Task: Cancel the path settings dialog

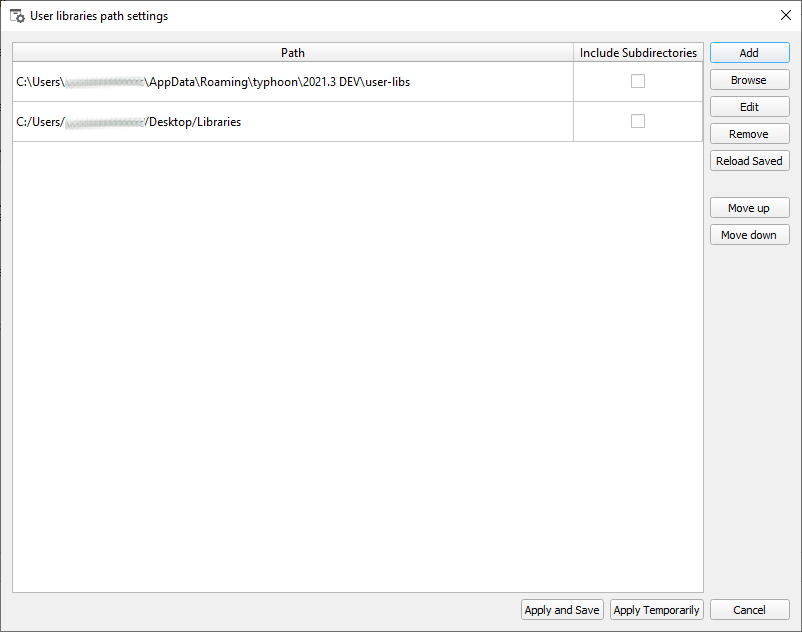Action: point(749,610)
